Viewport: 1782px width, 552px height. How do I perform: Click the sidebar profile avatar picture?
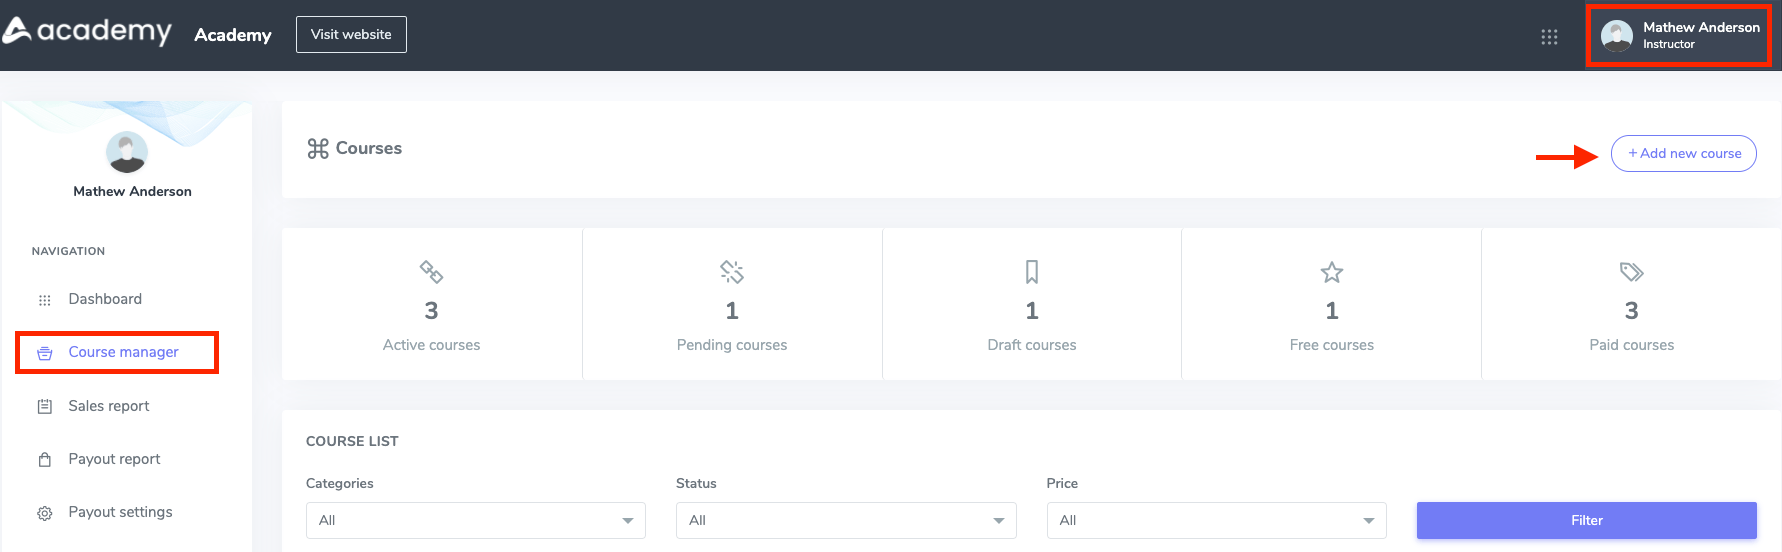point(127,152)
